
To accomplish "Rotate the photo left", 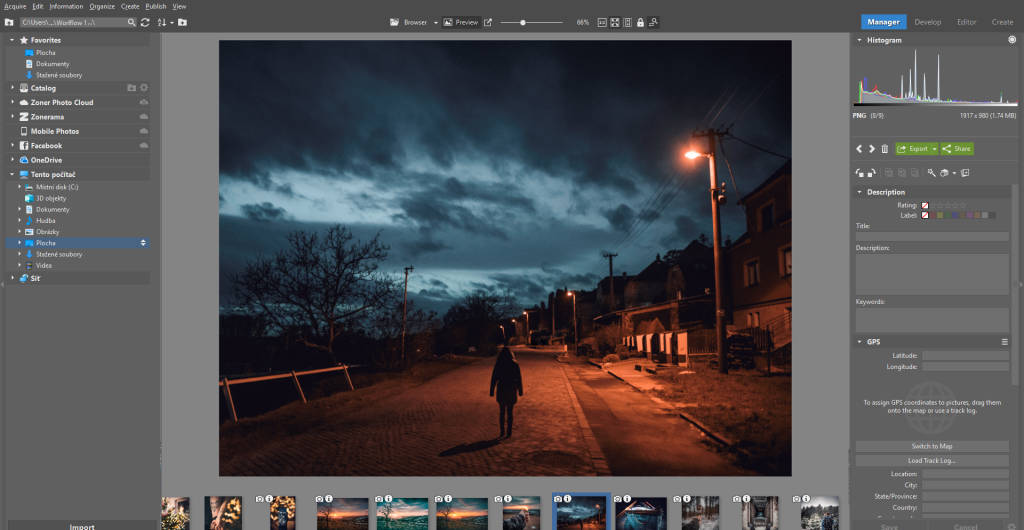I will pyautogui.click(x=859, y=173).
